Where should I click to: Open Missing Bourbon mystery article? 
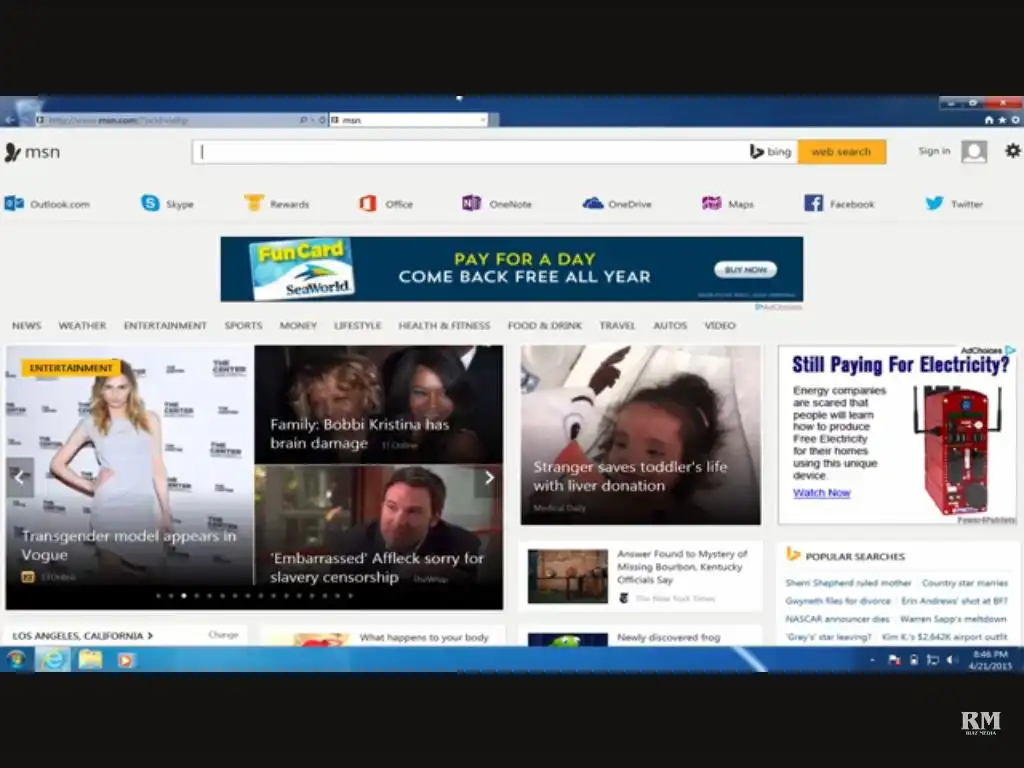click(682, 566)
